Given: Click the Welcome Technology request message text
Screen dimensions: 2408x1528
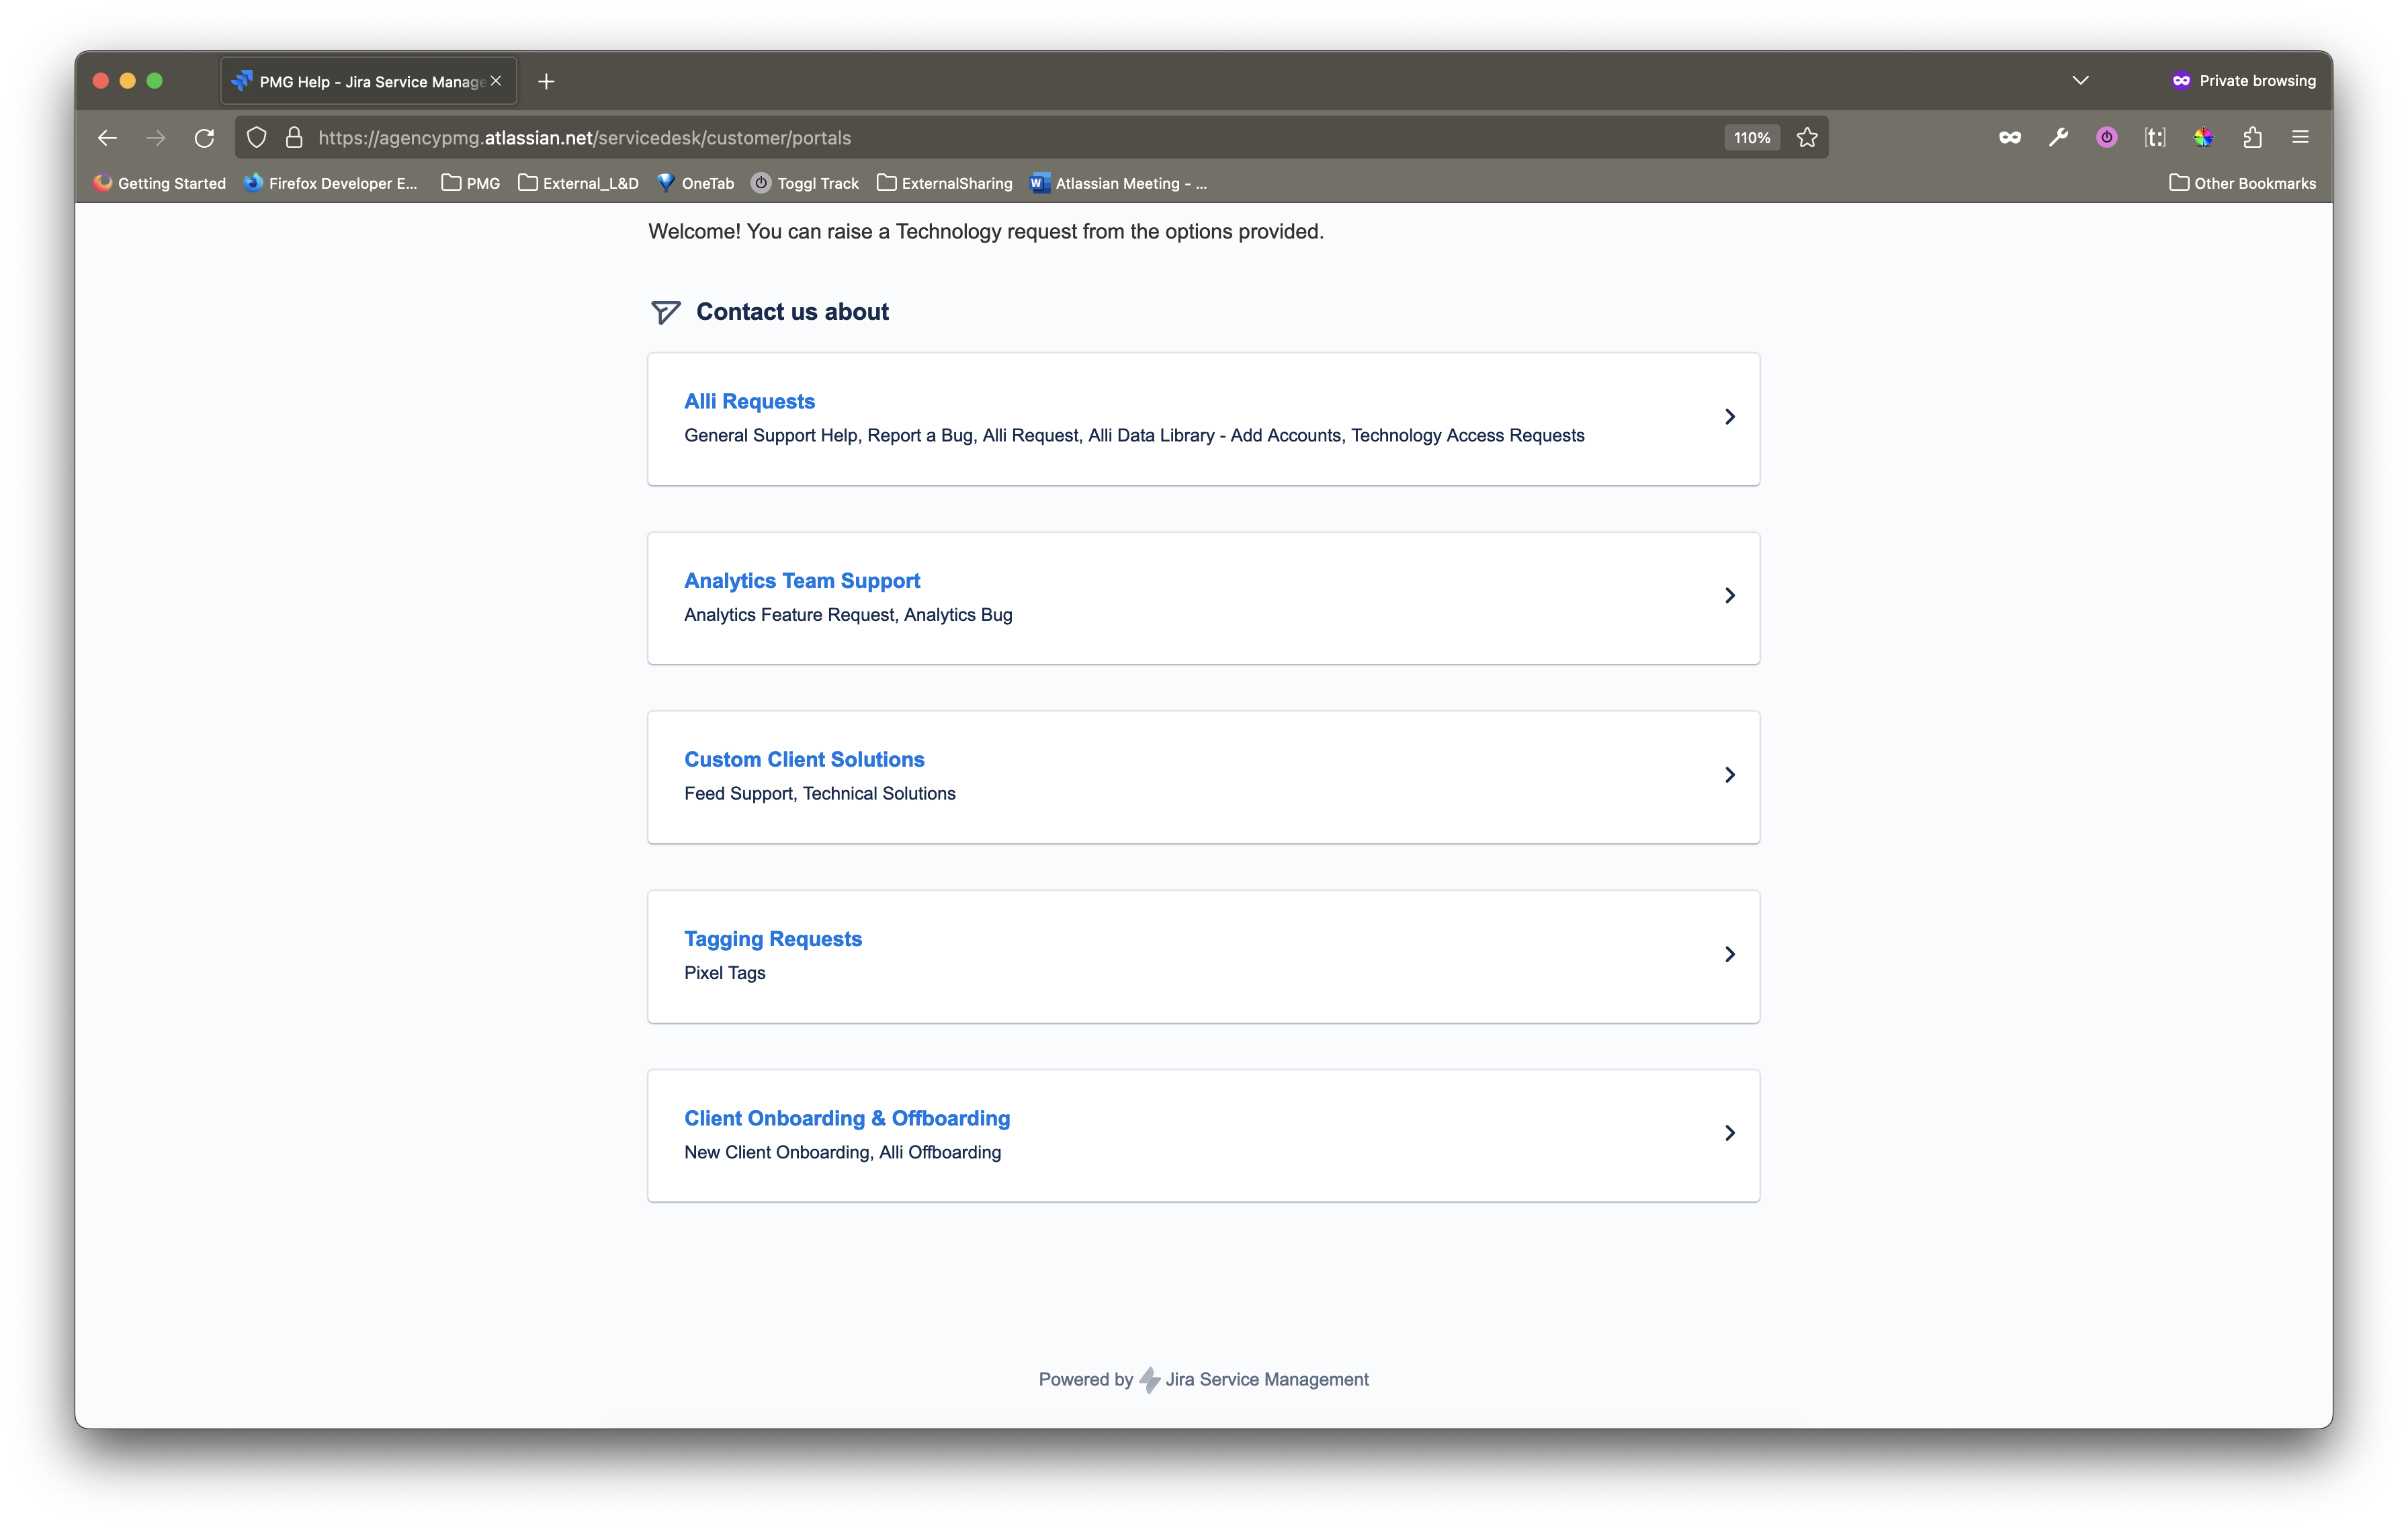Looking at the screenshot, I should click(x=986, y=231).
